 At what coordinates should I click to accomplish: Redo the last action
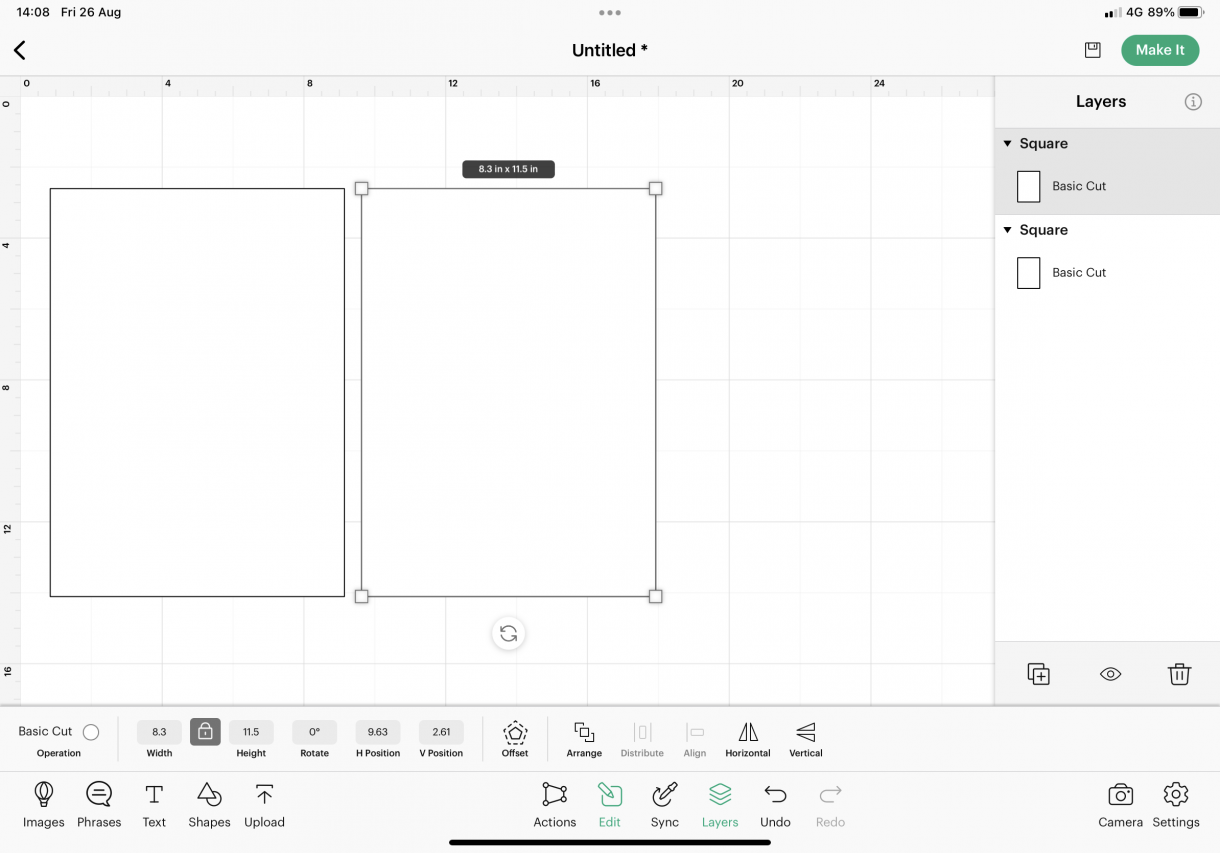click(830, 805)
